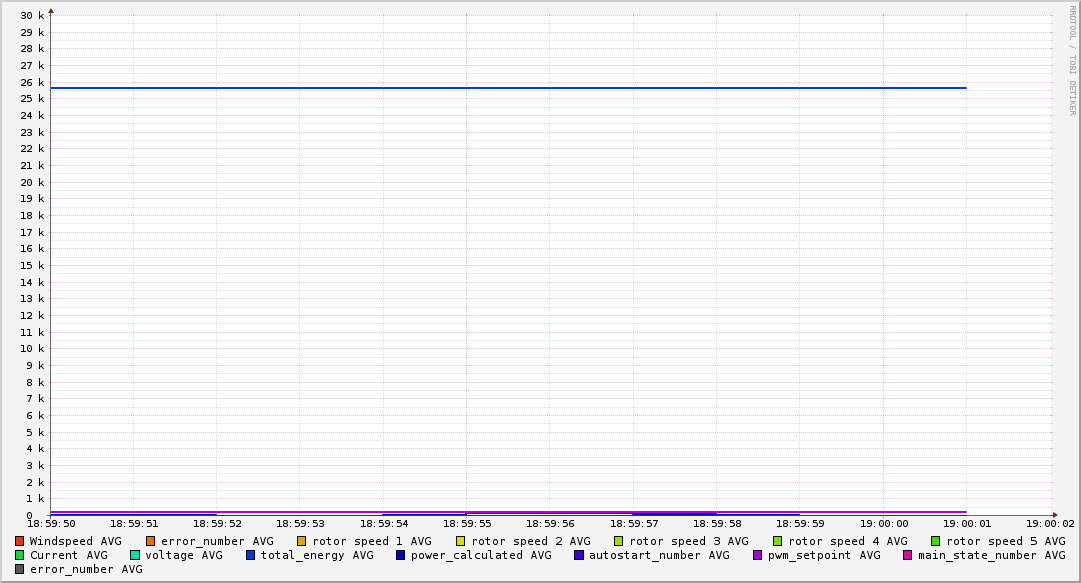
Task: Select the blue total_energy AVG legend swatch
Action: click(x=251, y=555)
